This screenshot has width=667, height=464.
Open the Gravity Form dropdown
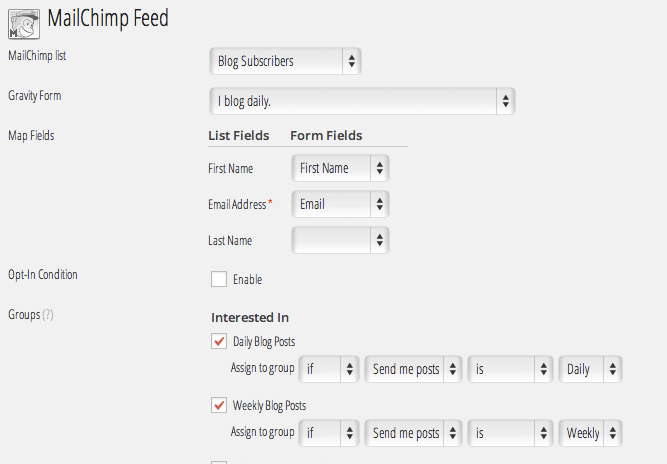(363, 100)
